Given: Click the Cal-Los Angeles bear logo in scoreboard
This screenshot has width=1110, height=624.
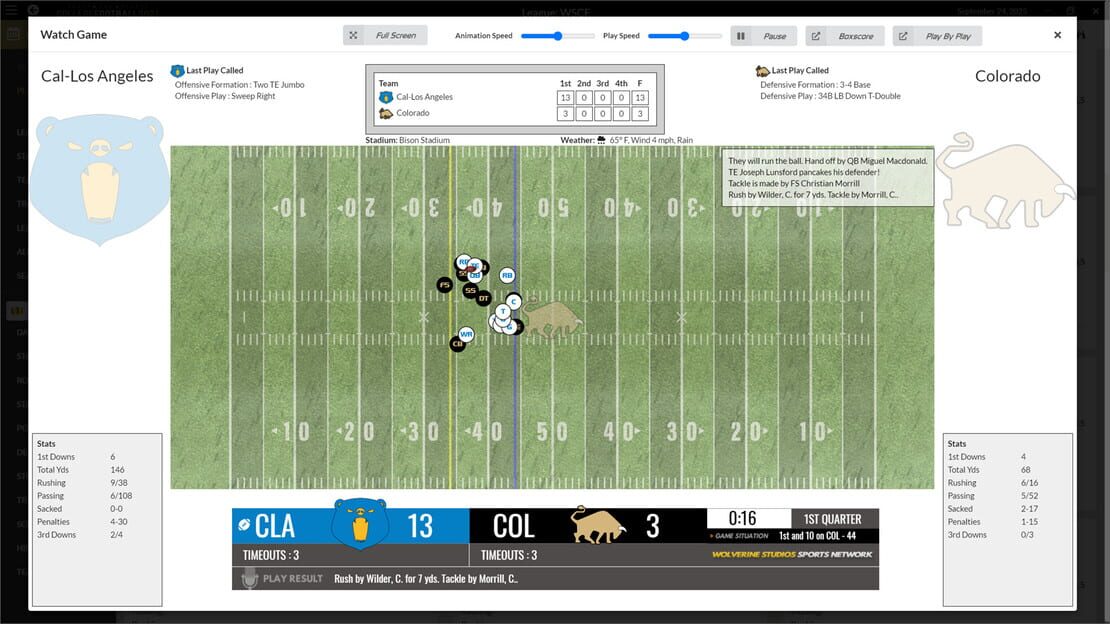Looking at the screenshot, I should click(x=360, y=524).
